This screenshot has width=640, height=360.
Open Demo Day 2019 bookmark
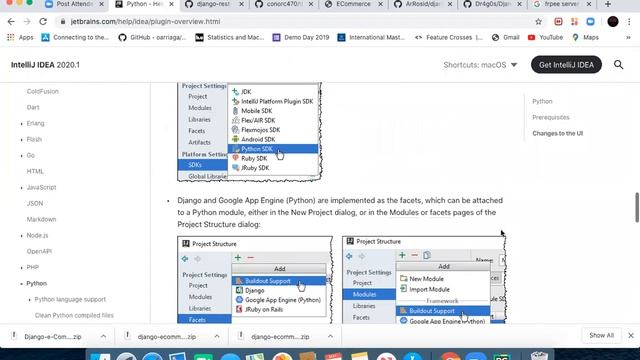click(x=301, y=37)
